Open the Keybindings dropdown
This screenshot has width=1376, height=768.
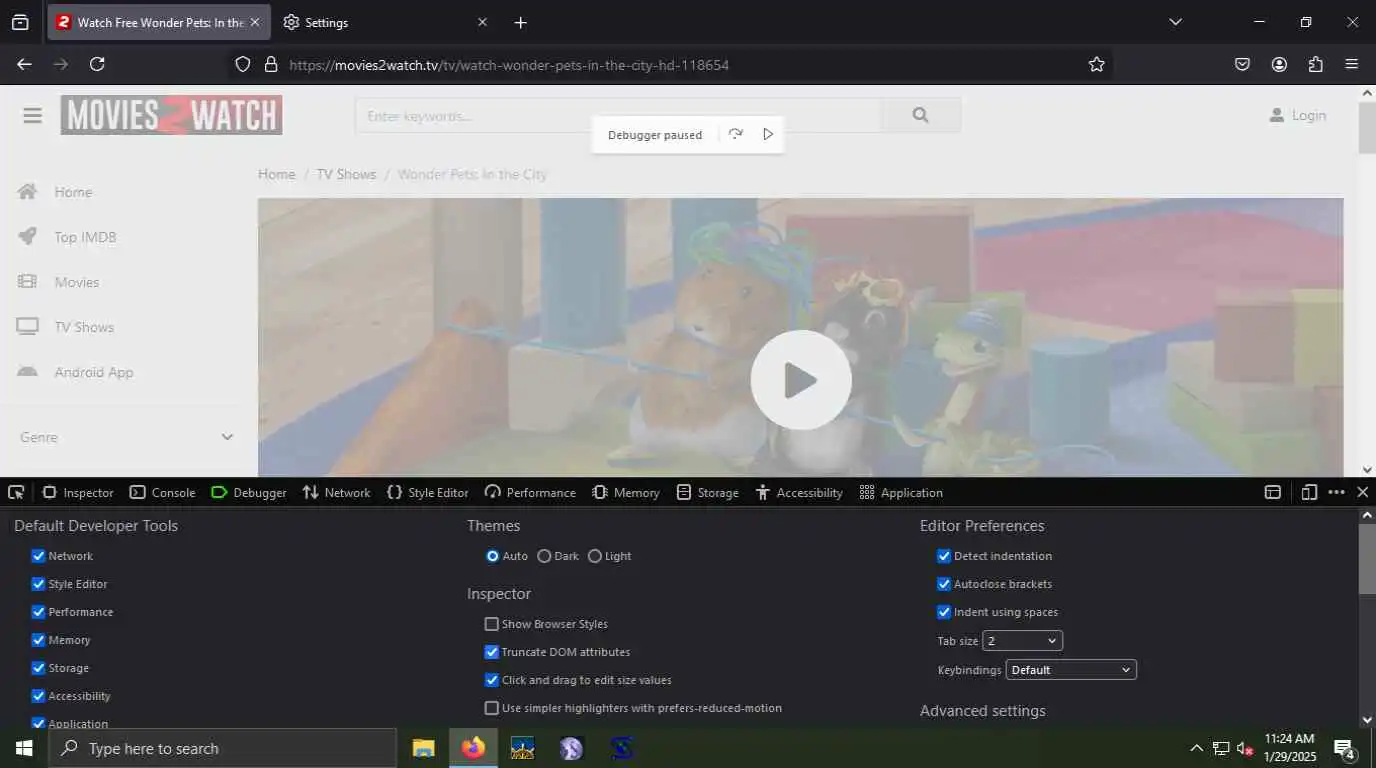(x=1071, y=670)
